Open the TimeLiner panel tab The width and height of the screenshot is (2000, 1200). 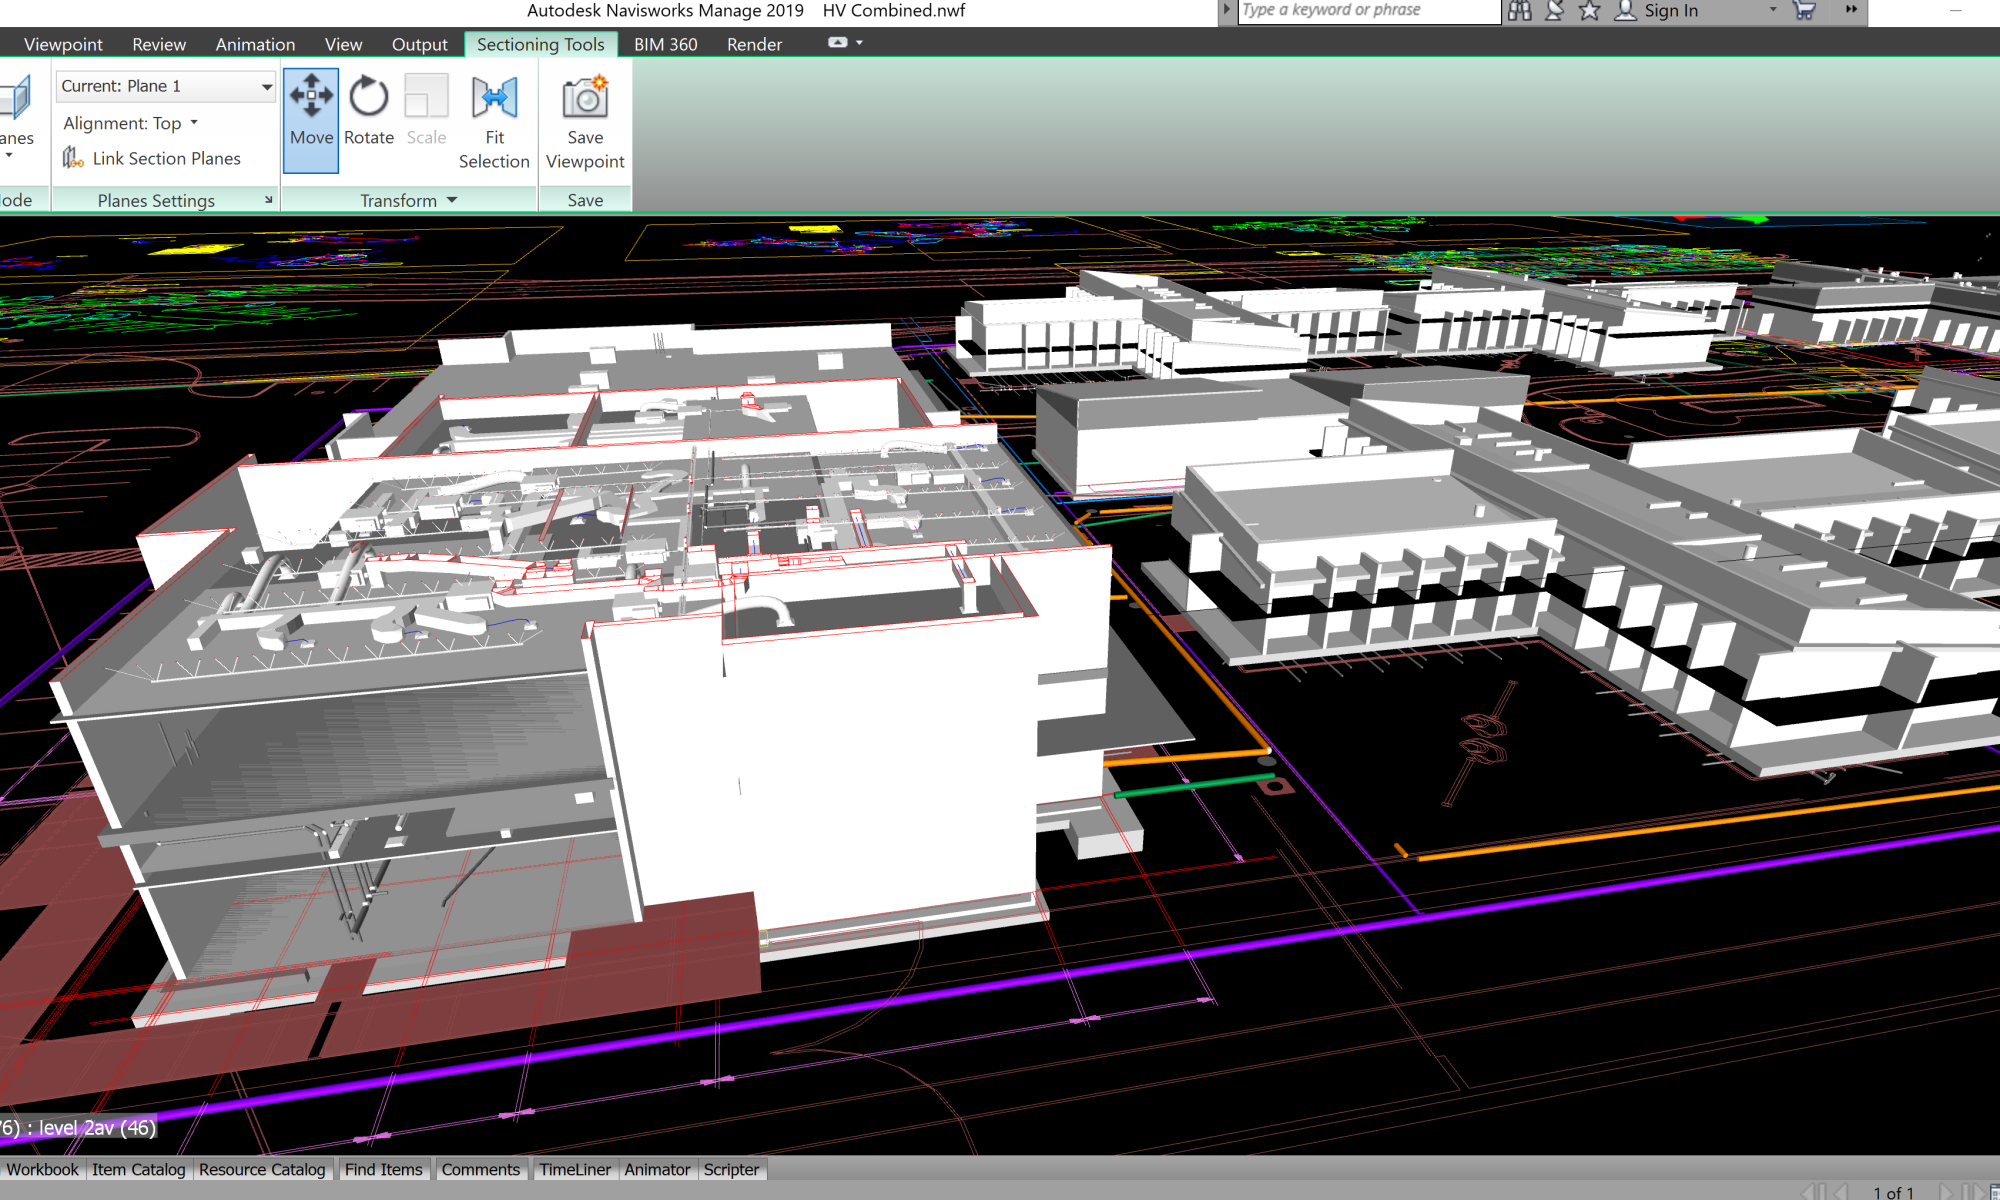[x=575, y=1169]
